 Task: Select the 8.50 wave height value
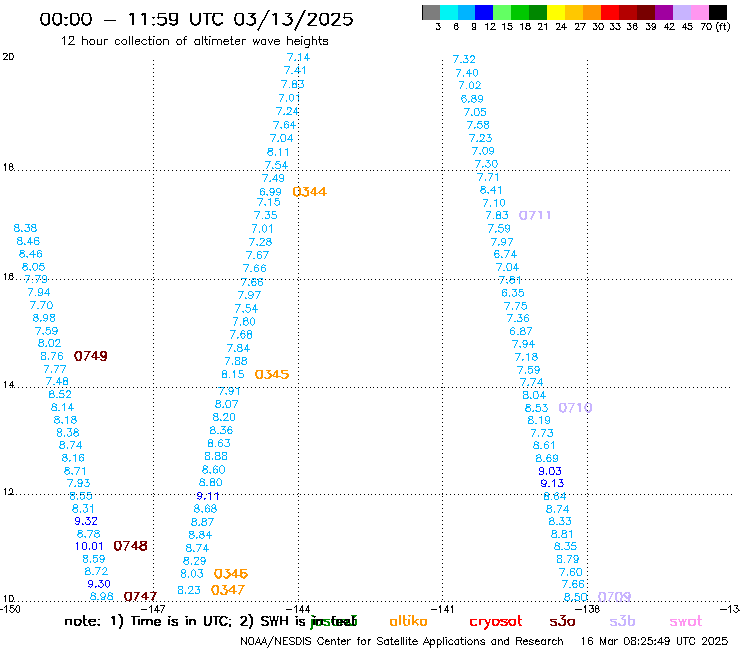576,597
